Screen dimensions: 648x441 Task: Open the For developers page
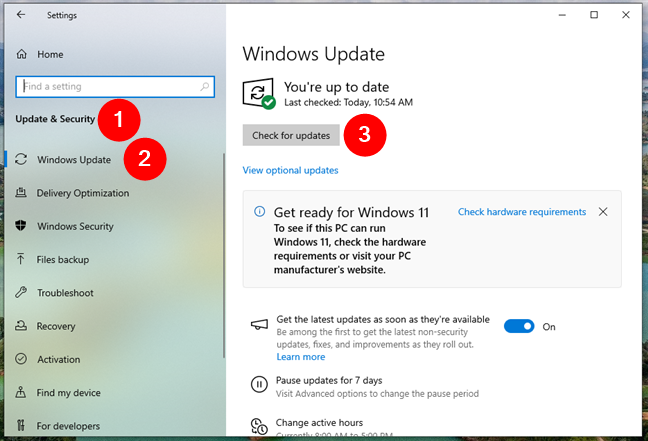pos(68,426)
